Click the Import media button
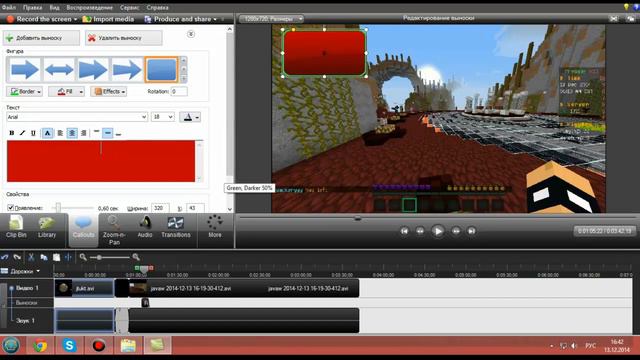The image size is (640, 360). tap(108, 19)
